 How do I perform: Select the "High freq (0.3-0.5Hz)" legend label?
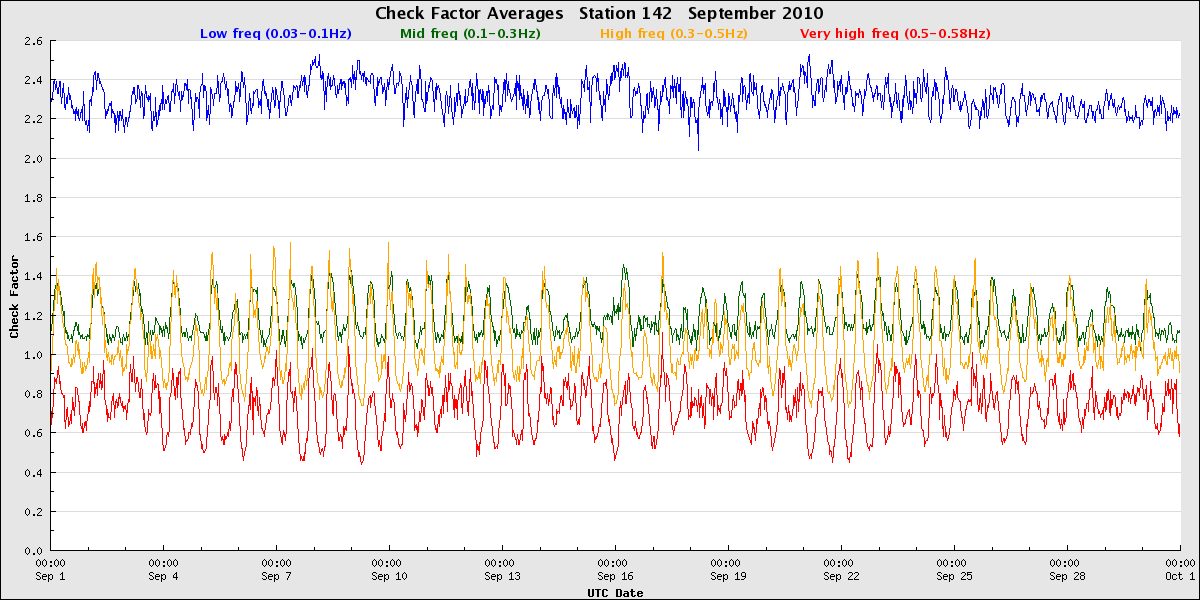pyautogui.click(x=673, y=33)
